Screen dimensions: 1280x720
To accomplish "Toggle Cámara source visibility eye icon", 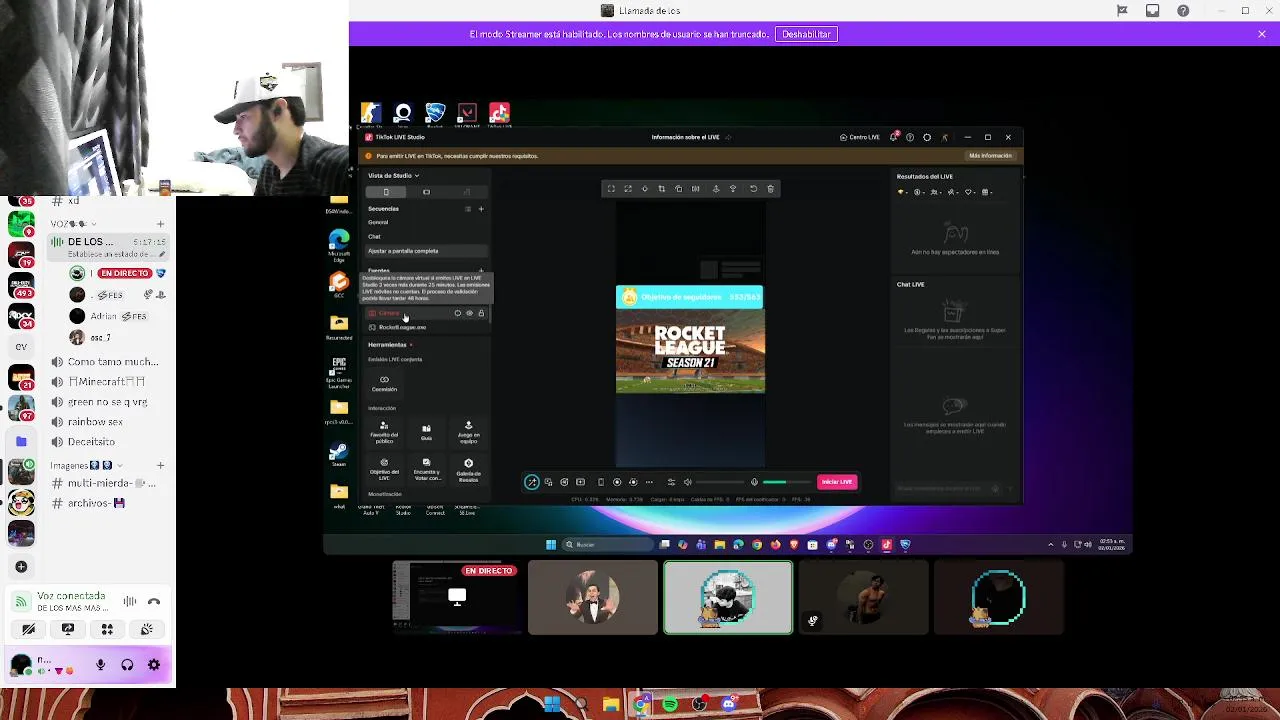I will pos(469,314).
